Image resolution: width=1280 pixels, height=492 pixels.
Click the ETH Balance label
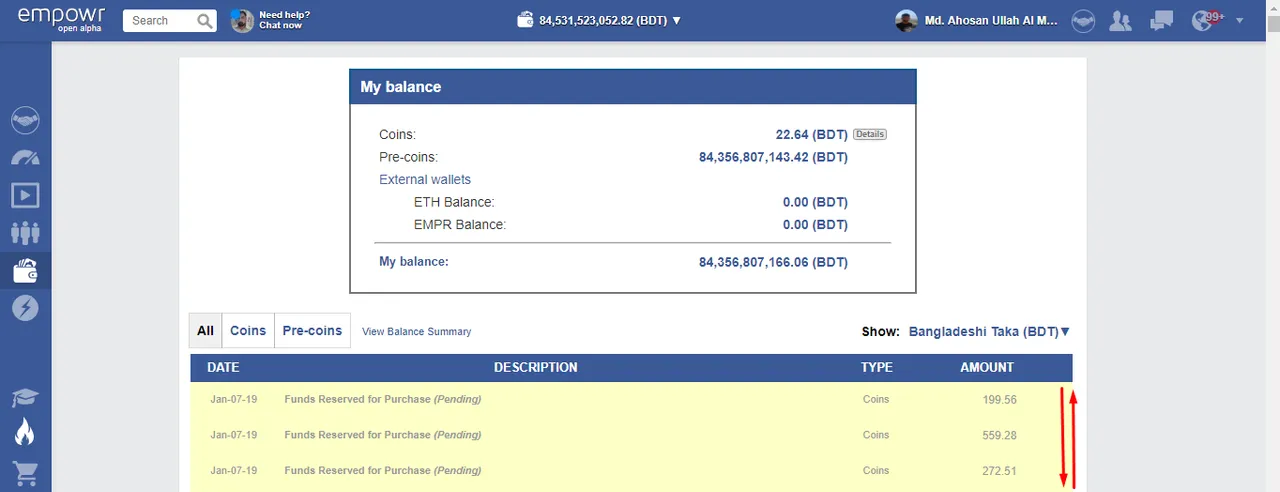tap(454, 202)
